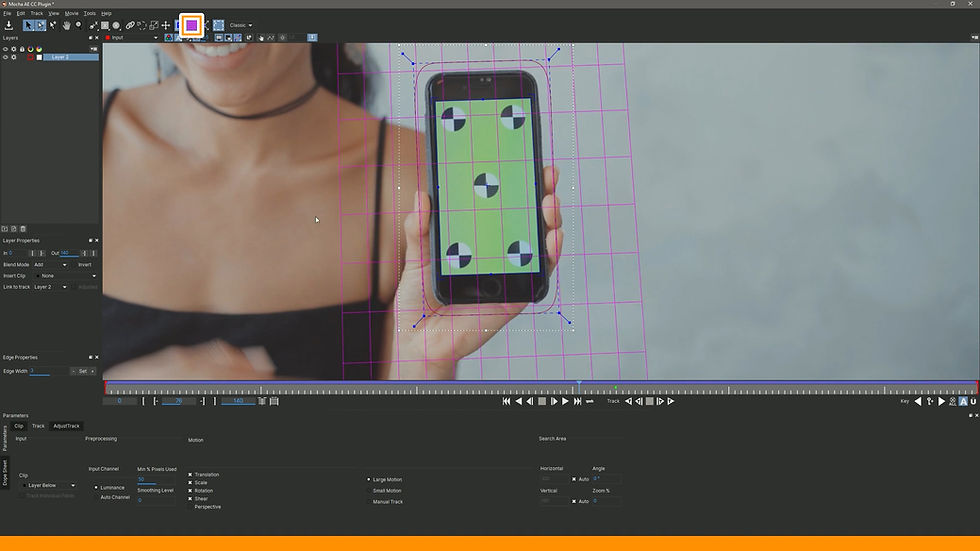Click the Min % Pixels Used field
This screenshot has height=551, width=980.
tap(156, 479)
